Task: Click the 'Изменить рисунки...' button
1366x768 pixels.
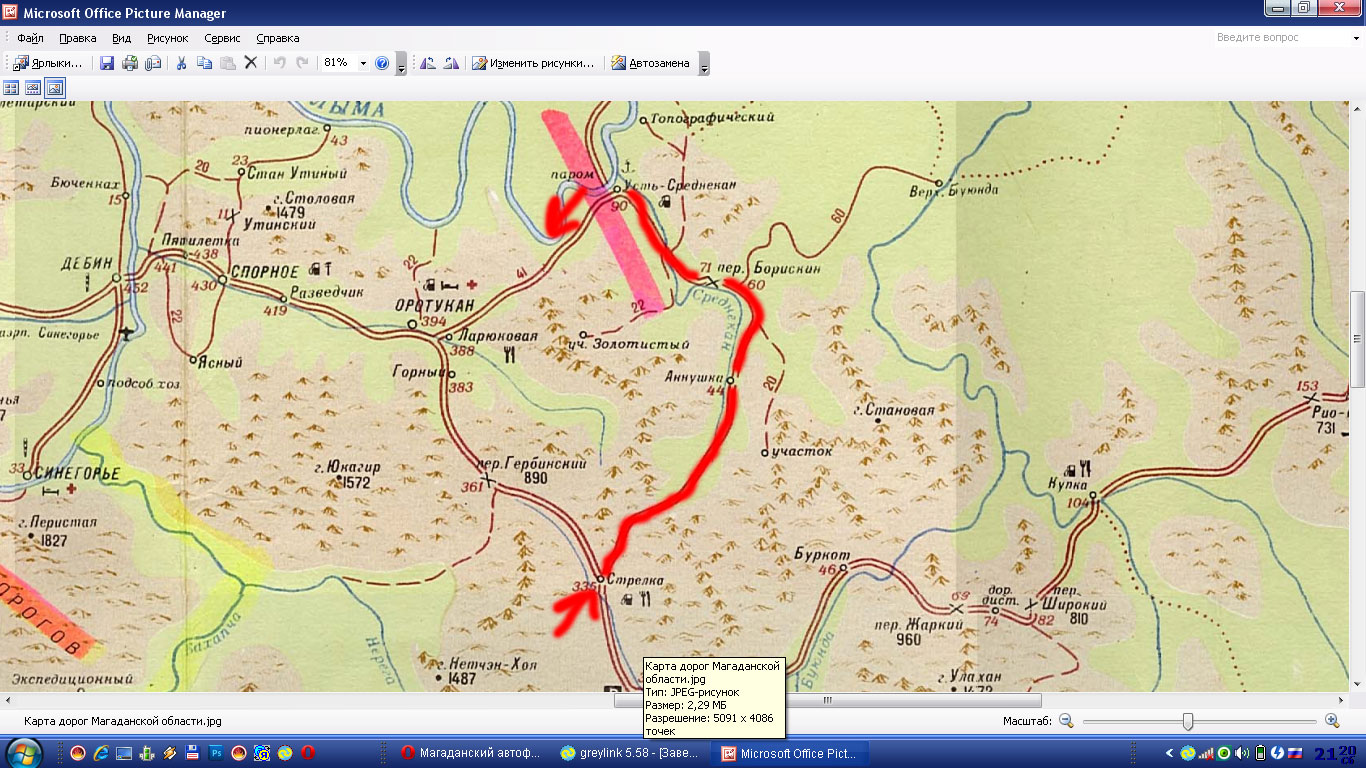Action: (532, 63)
